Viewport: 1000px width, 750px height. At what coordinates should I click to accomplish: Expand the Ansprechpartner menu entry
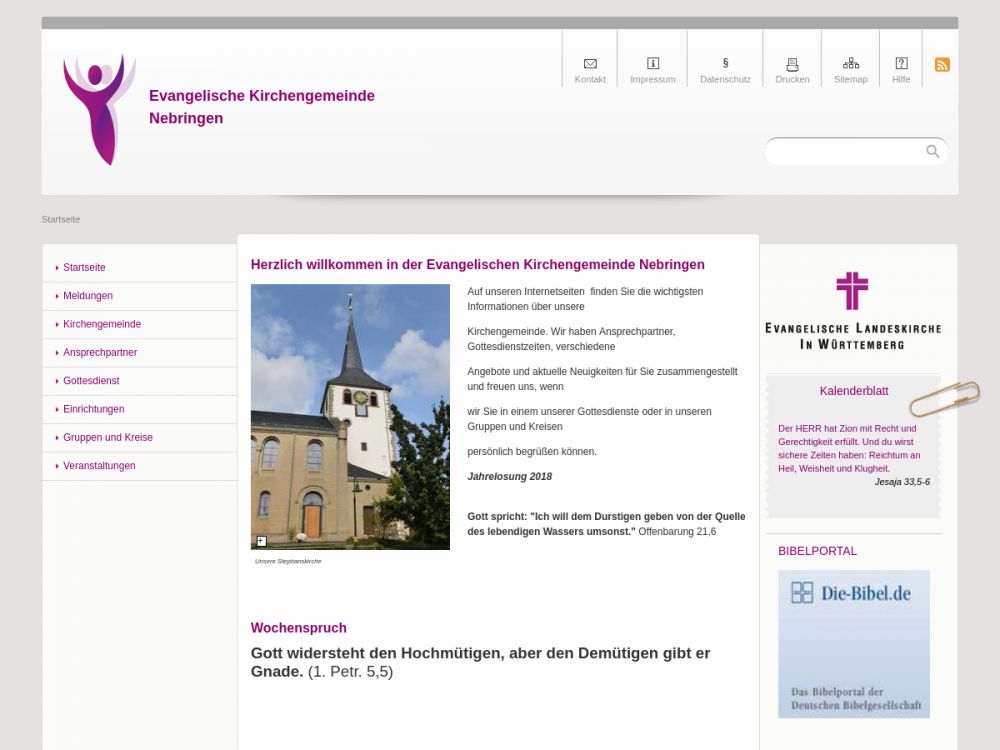coord(100,353)
